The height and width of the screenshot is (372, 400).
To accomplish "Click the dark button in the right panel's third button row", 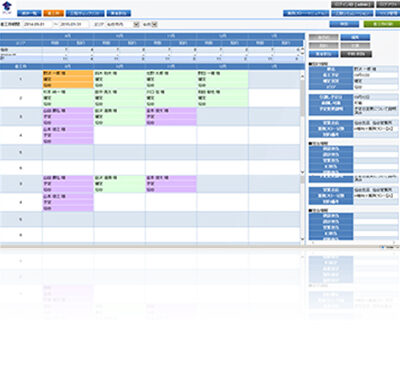I will click(x=356, y=54).
